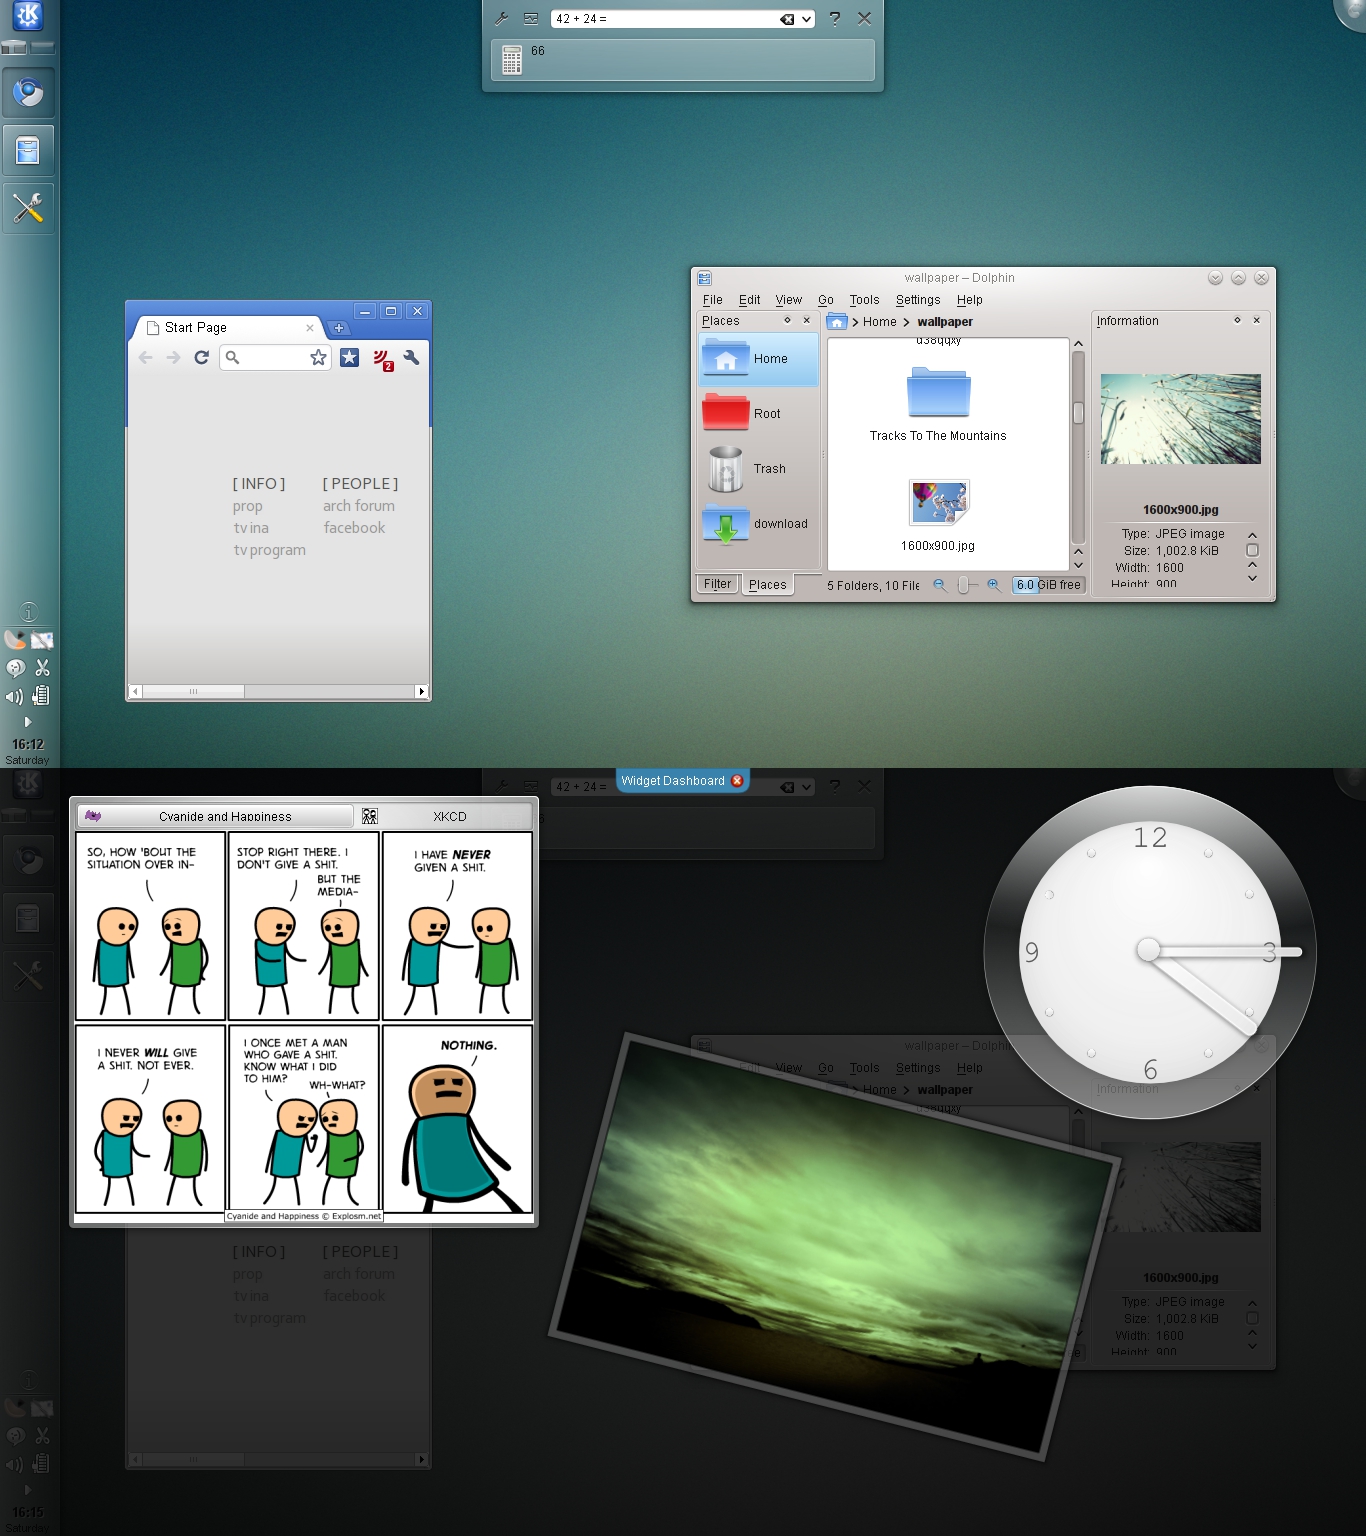
Task: Open the arch forum link on bright Start Page
Action: [359, 506]
